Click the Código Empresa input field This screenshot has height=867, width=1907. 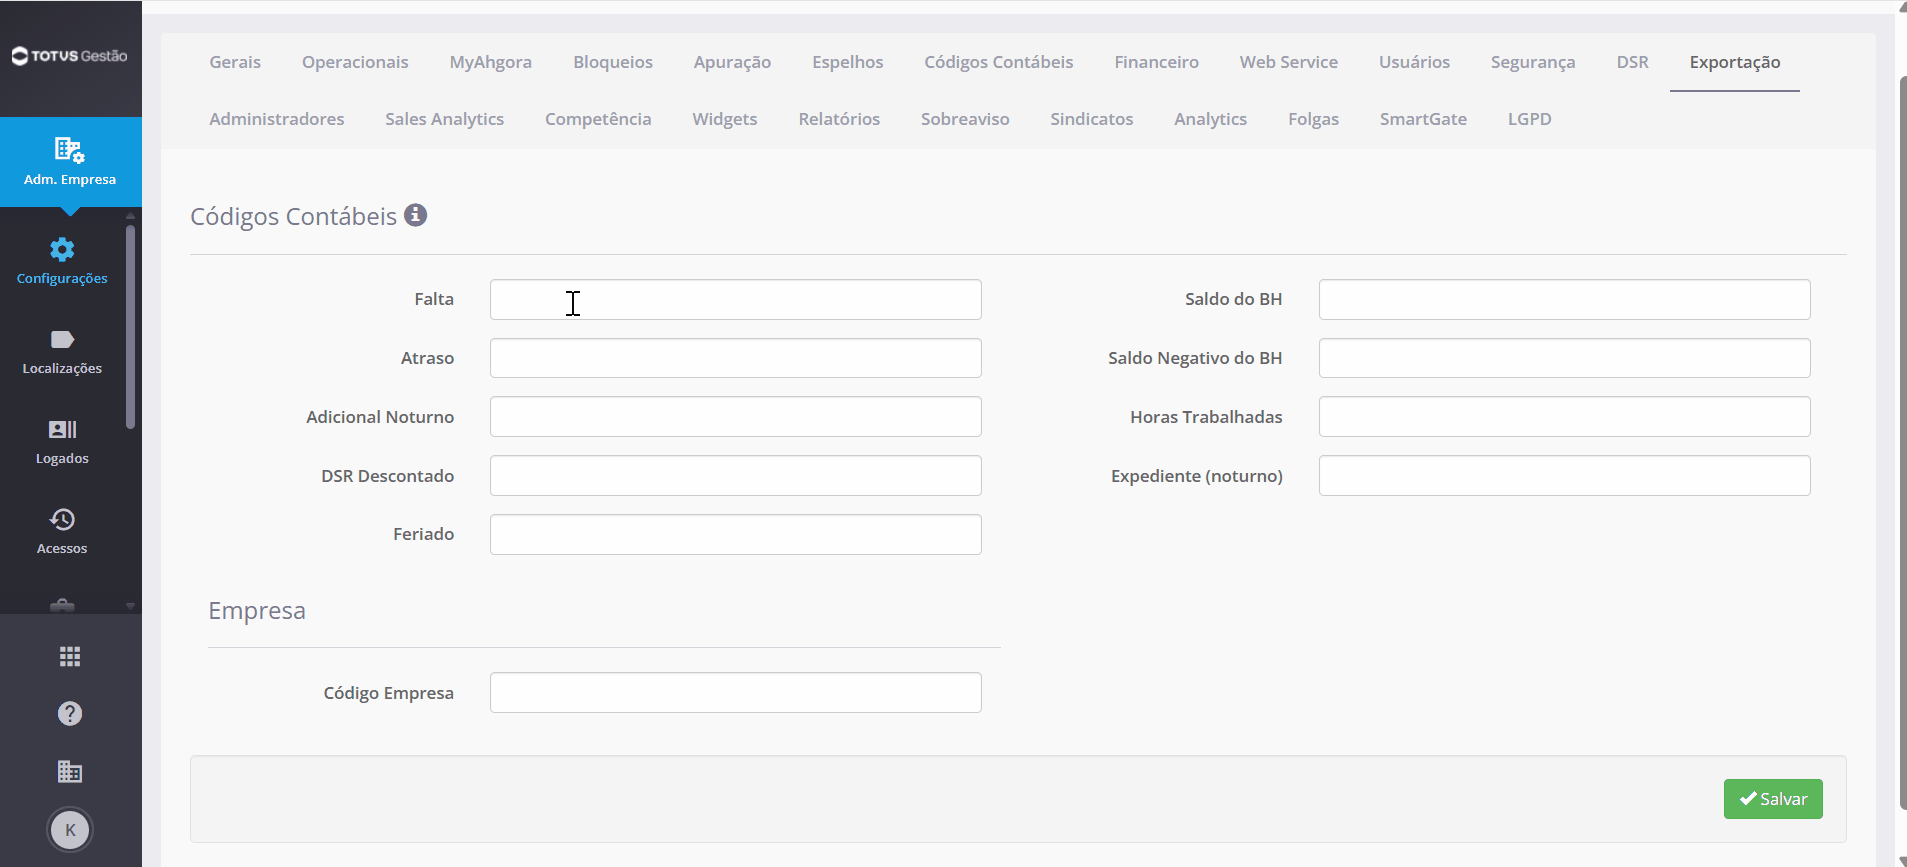736,692
